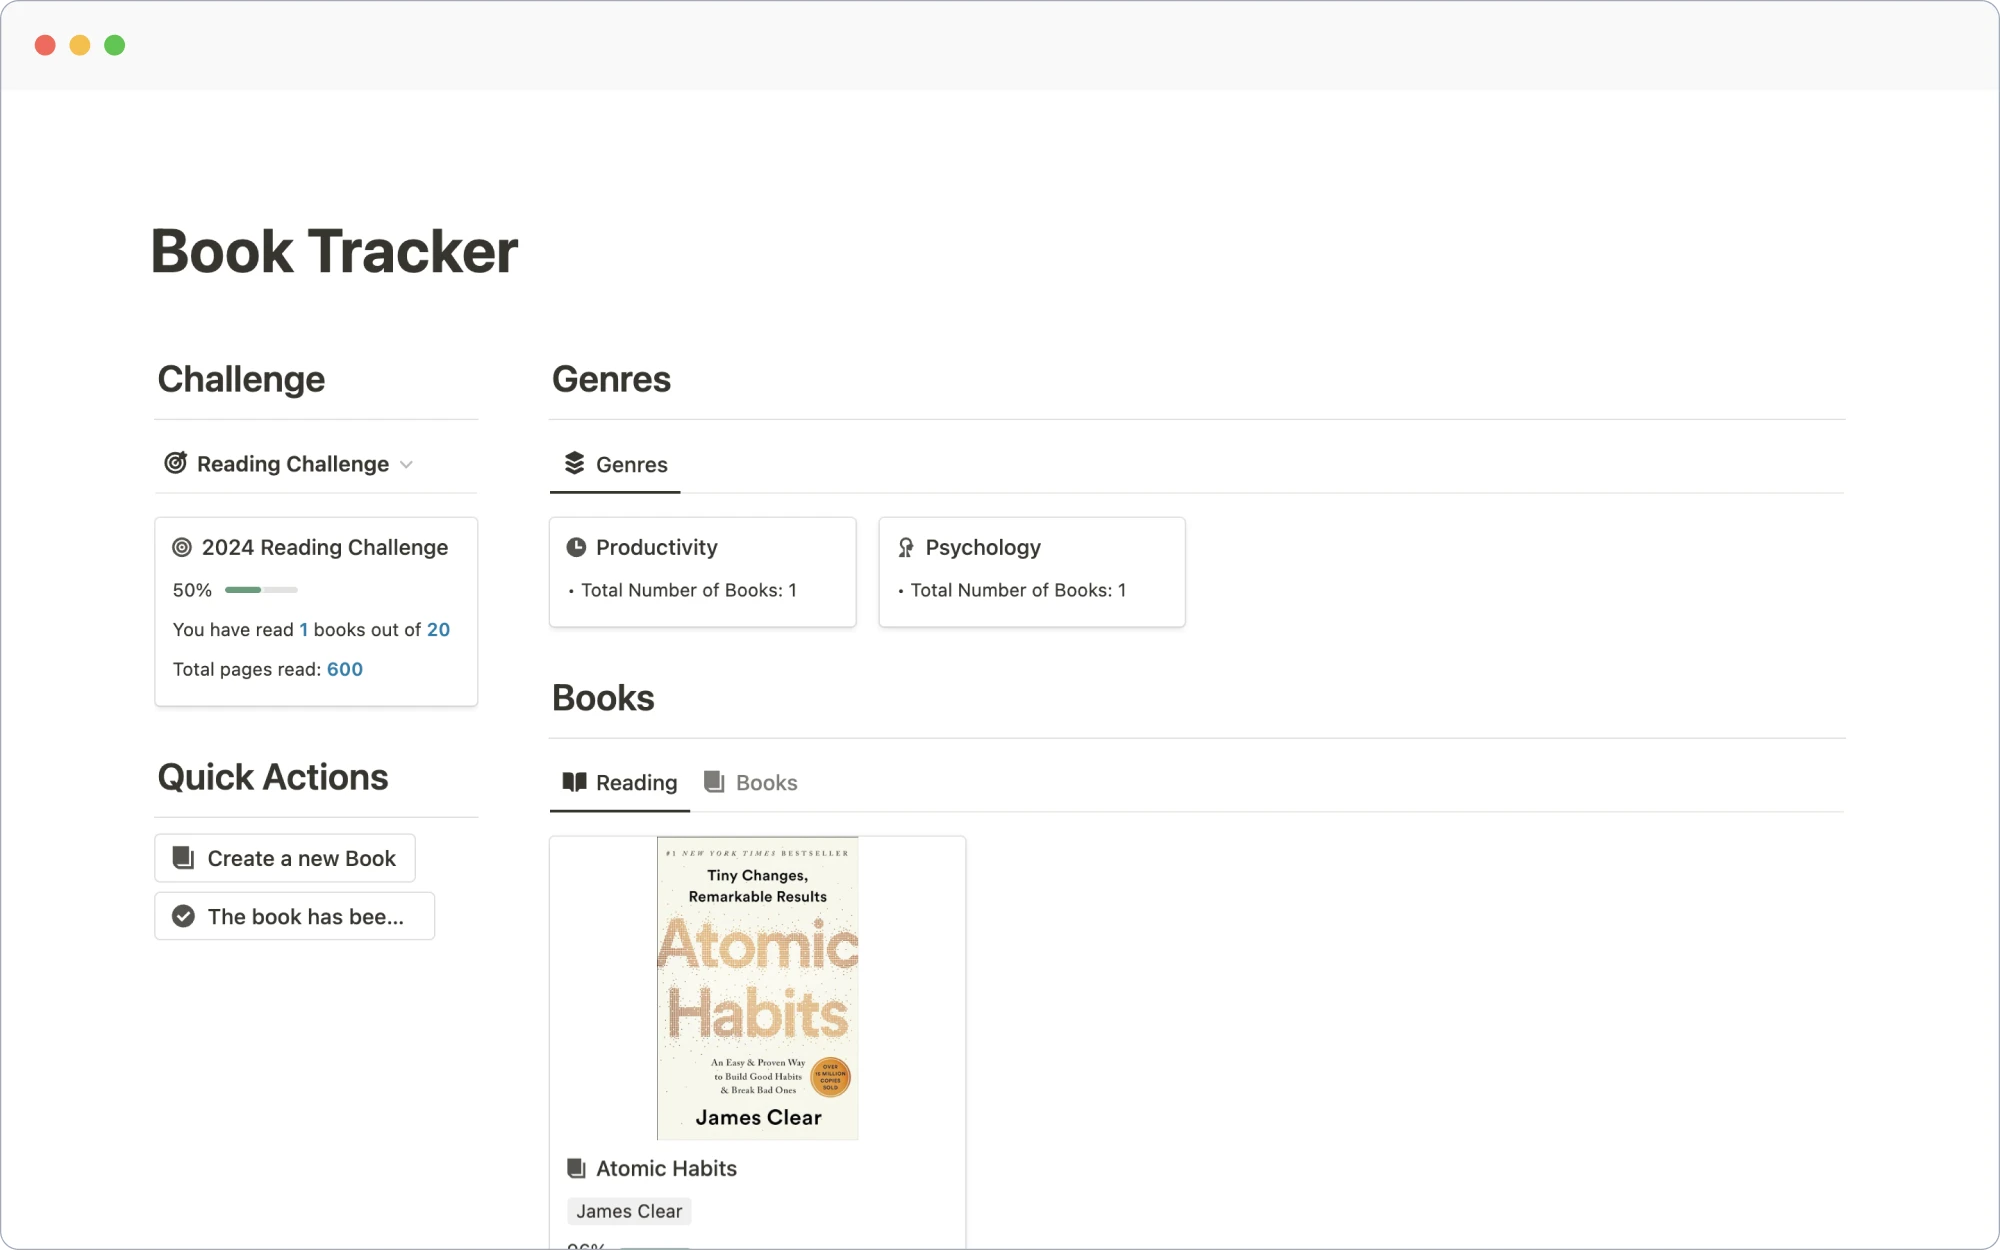
Task: Click the completed book checkmark icon
Action: [184, 916]
